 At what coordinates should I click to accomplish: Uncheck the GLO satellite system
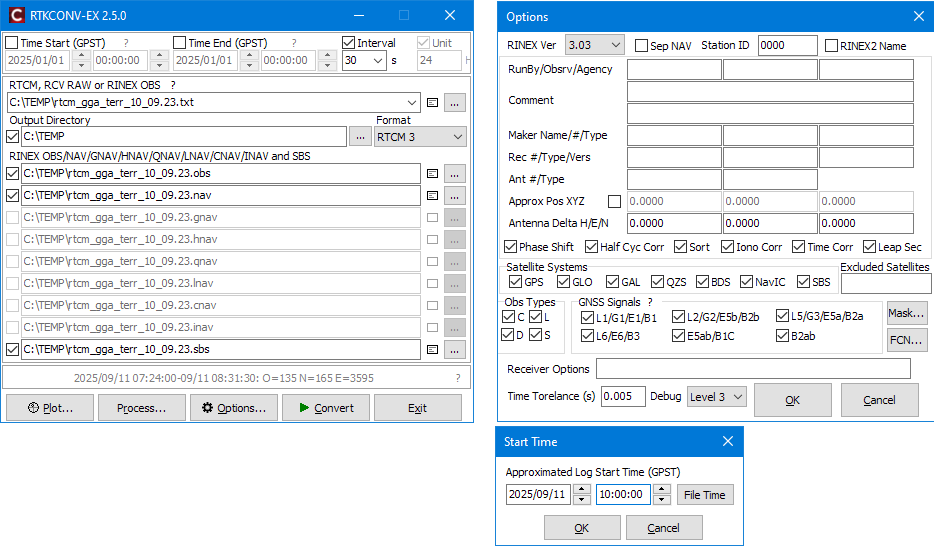pos(563,282)
